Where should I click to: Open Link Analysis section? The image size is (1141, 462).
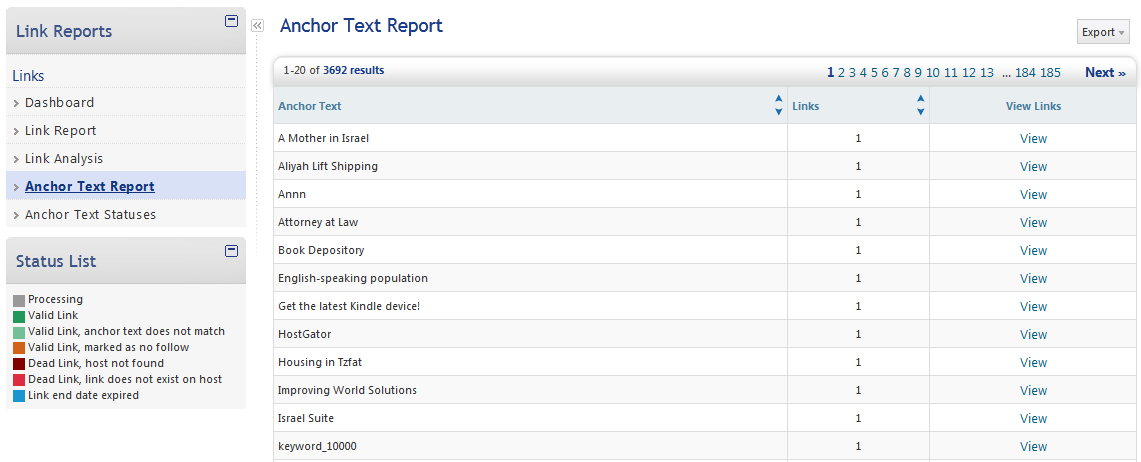[x=63, y=159]
